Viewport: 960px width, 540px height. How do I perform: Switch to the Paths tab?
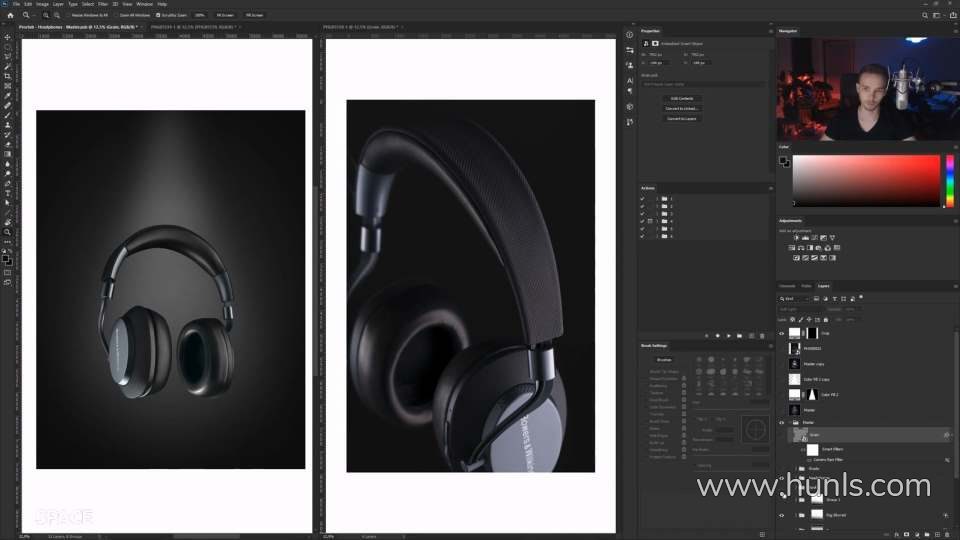(x=807, y=286)
